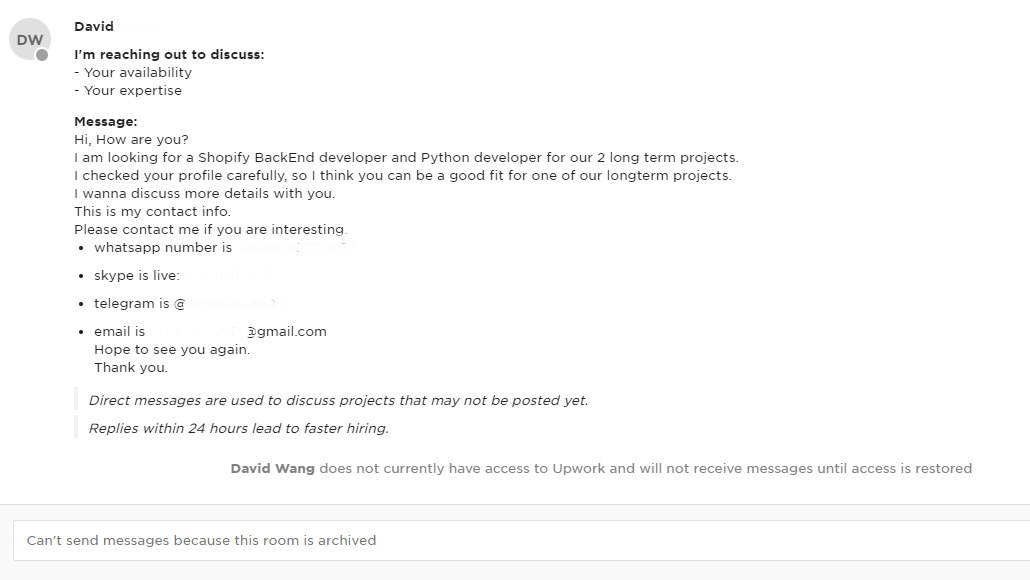
Task: Click the 'Replies within 24 hours' note
Action: [x=238, y=428]
